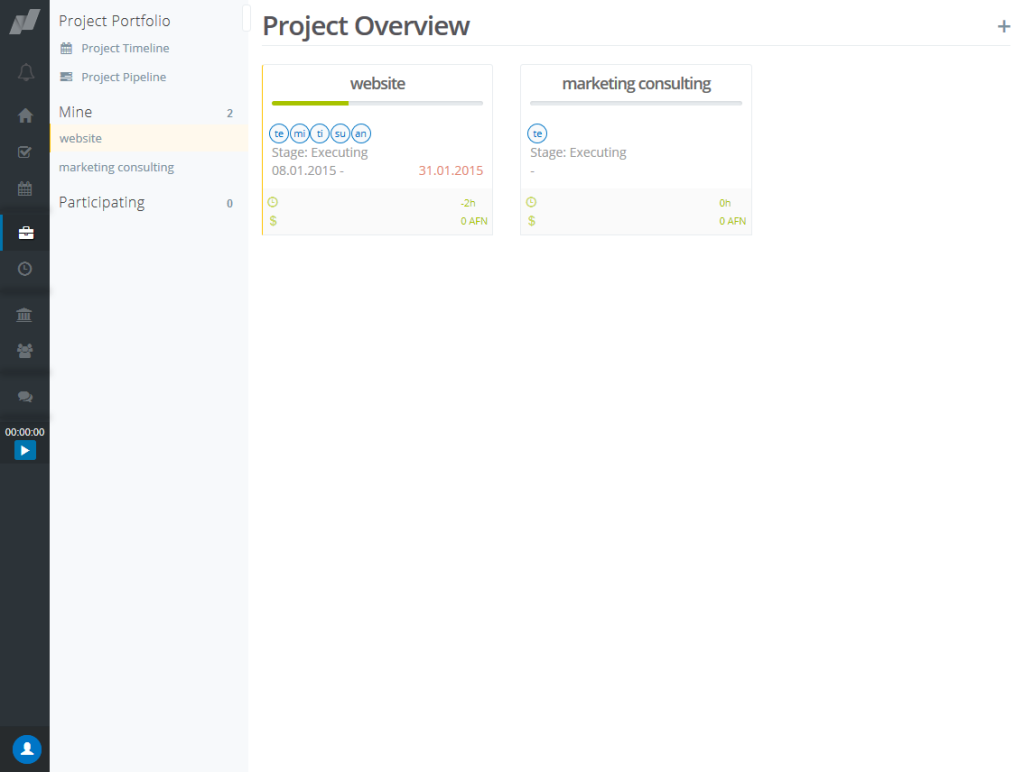Go to home via house icon
This screenshot has height=772, width=1024.
coord(25,115)
